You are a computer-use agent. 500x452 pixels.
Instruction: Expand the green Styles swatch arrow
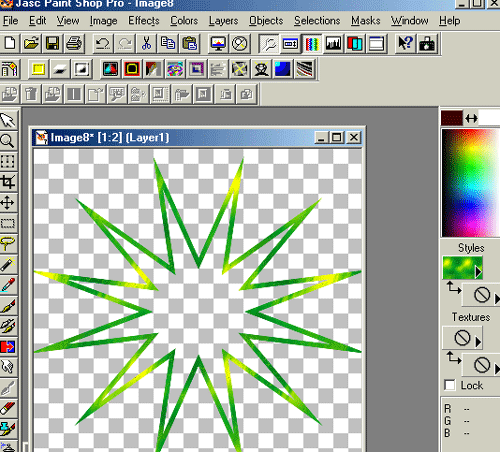tap(478, 272)
